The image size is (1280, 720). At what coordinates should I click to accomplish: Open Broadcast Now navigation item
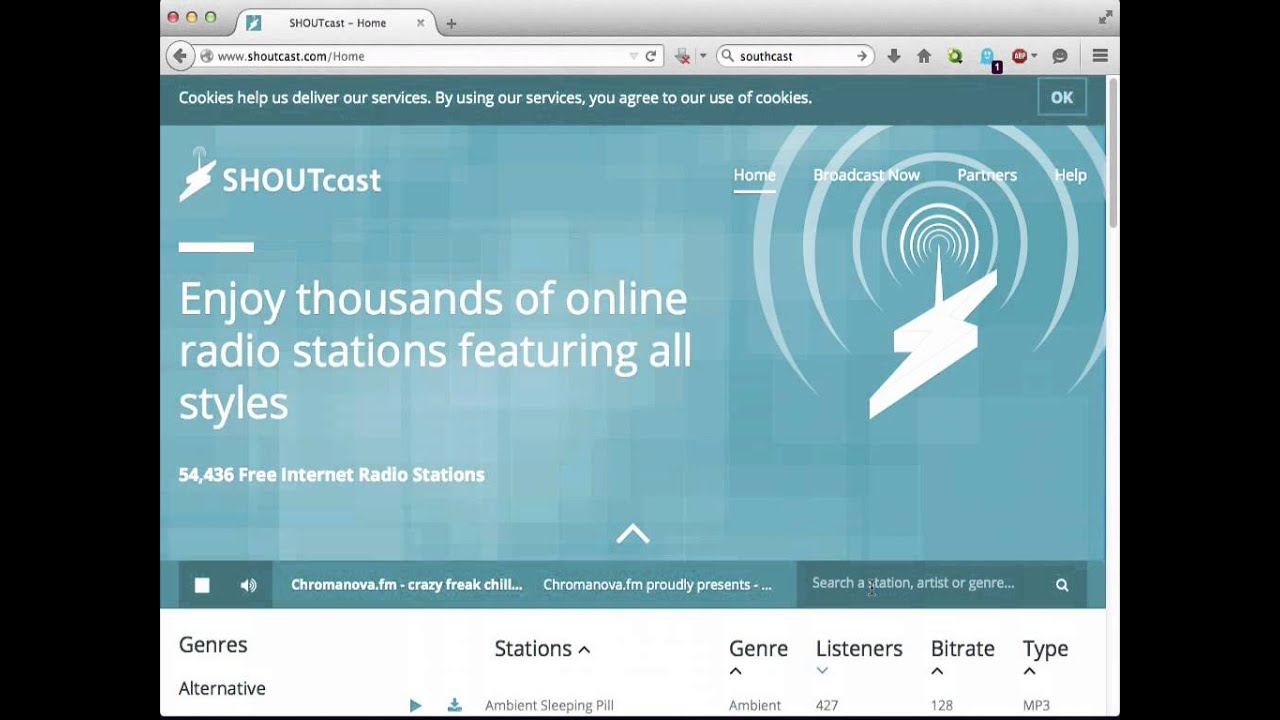[x=866, y=175]
